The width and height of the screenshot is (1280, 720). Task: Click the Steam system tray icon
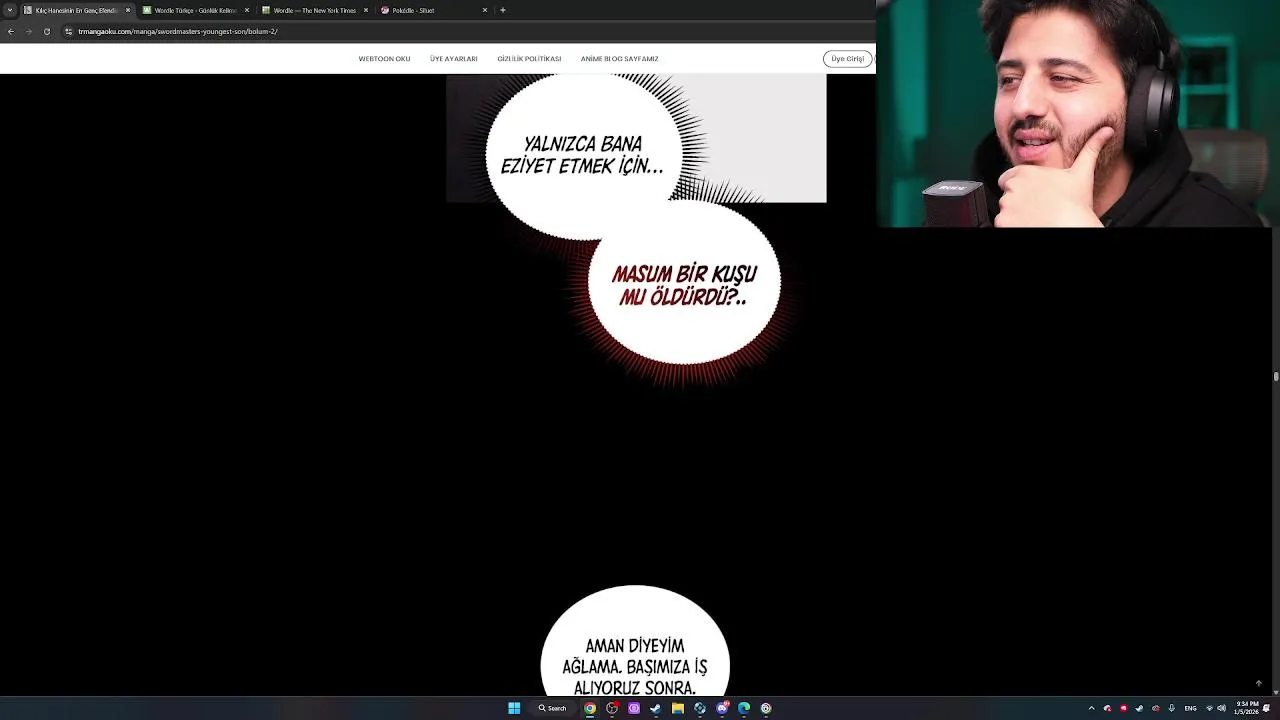[1139, 708]
